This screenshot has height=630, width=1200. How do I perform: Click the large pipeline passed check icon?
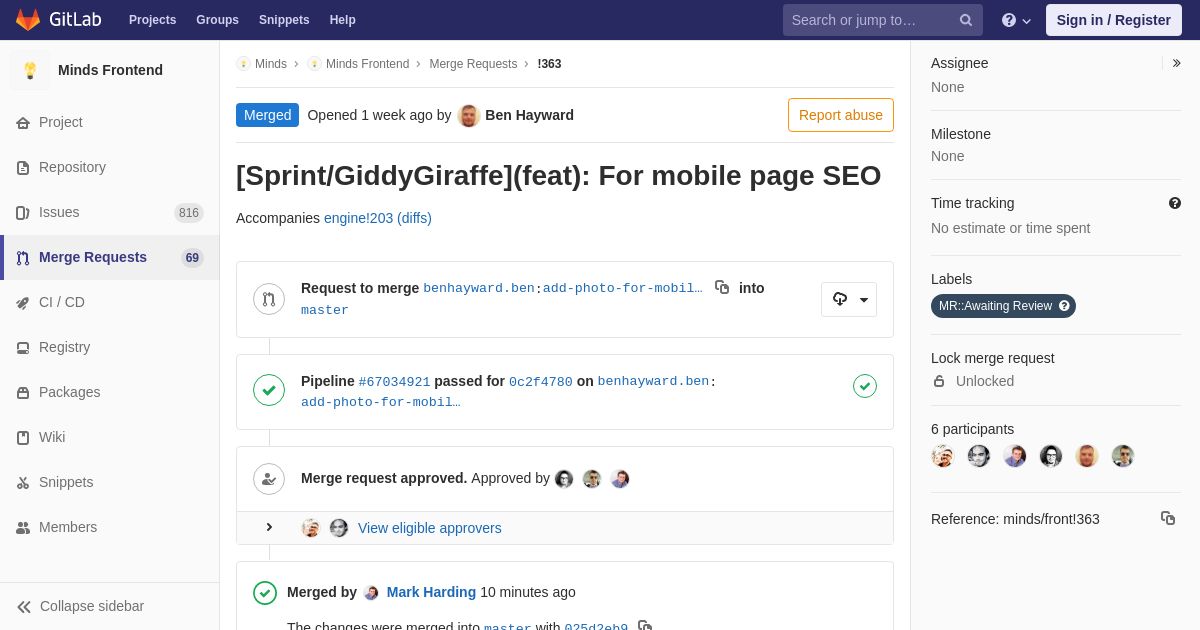click(x=269, y=390)
